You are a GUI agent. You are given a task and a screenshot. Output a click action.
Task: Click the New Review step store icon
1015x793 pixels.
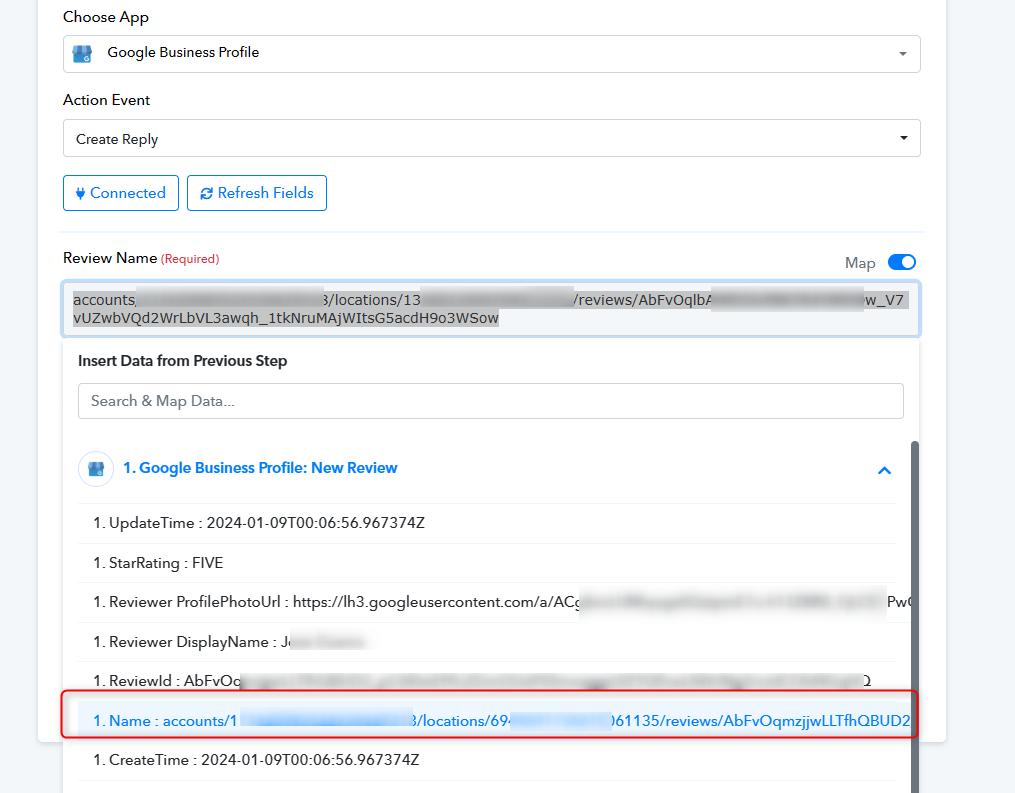96,469
